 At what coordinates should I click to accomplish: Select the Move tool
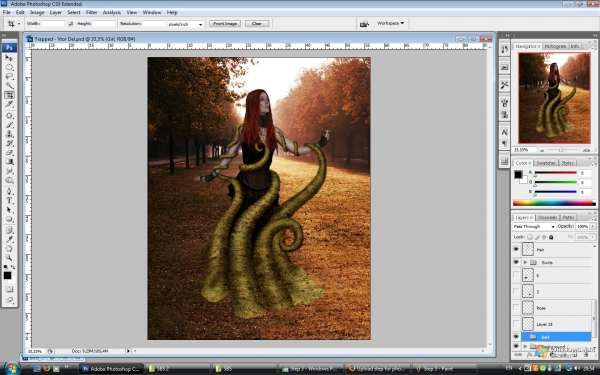[9, 58]
